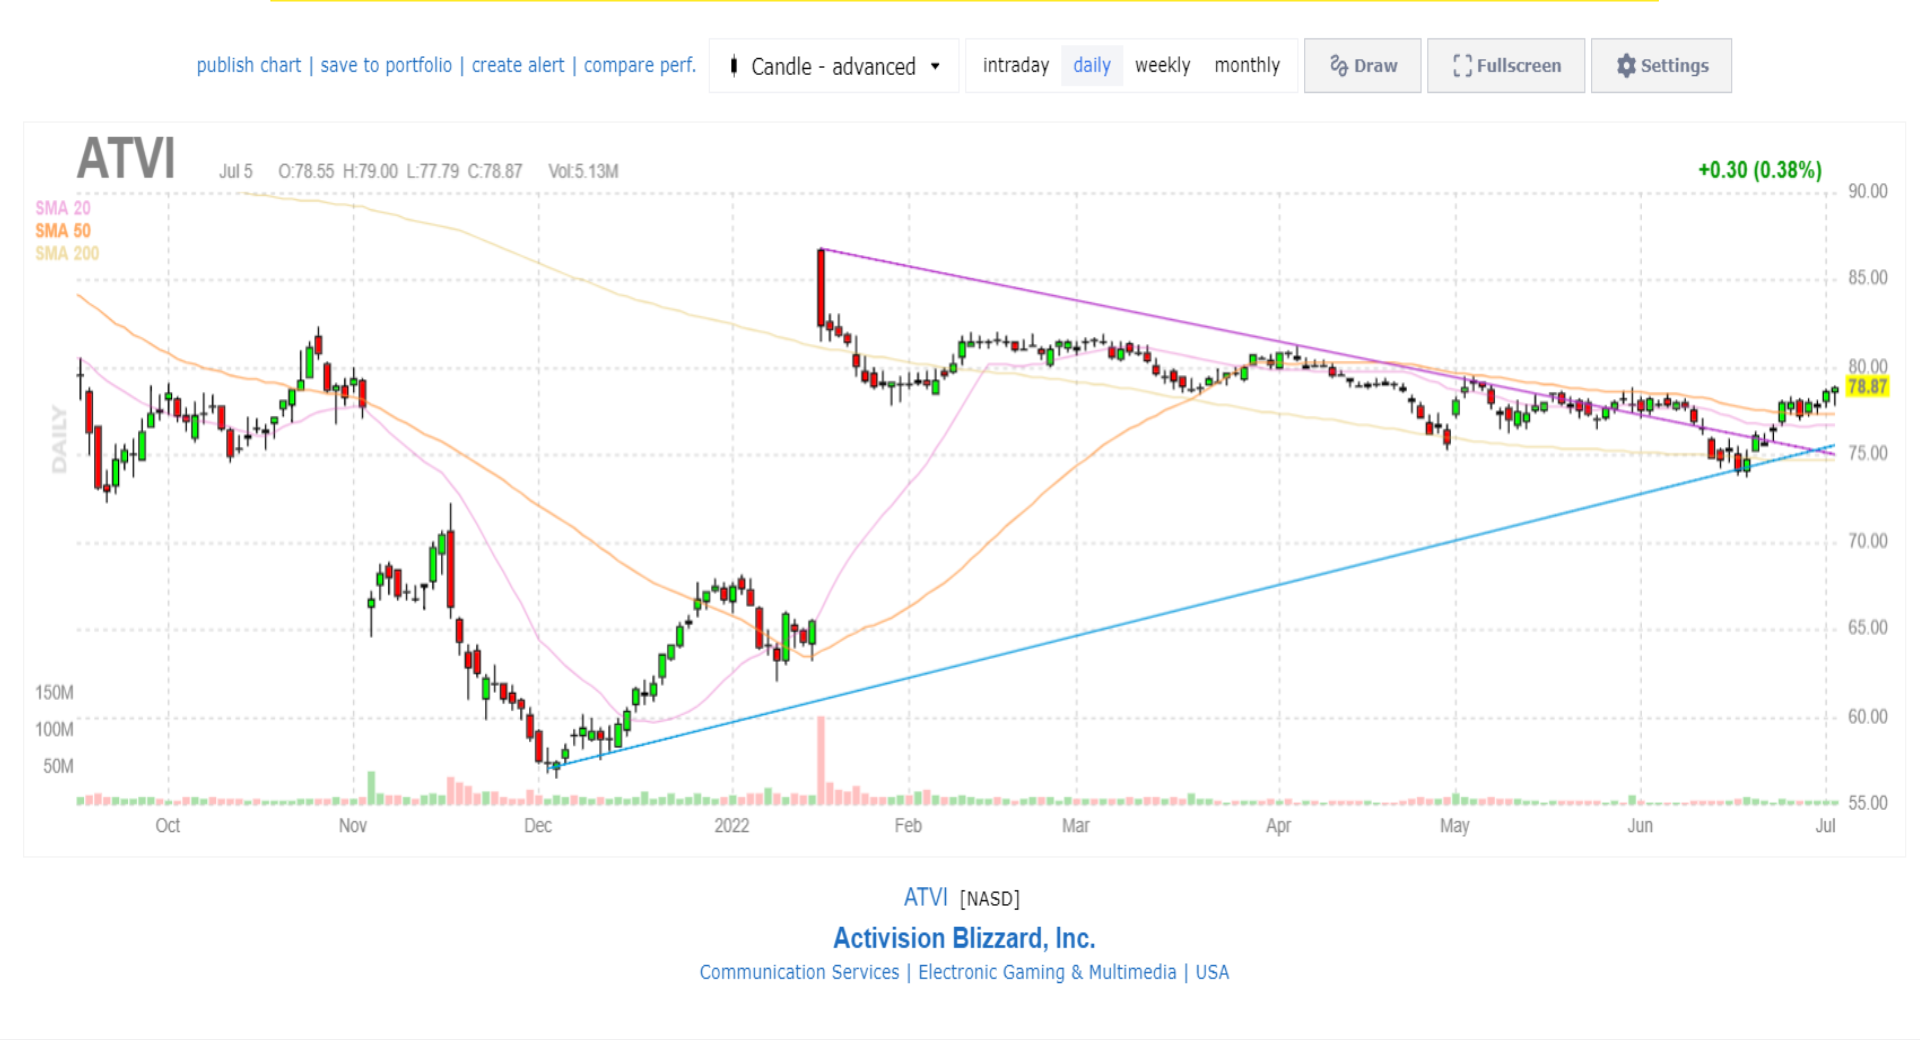
Task: Click the 60.00 price axis label
Action: click(x=1867, y=717)
